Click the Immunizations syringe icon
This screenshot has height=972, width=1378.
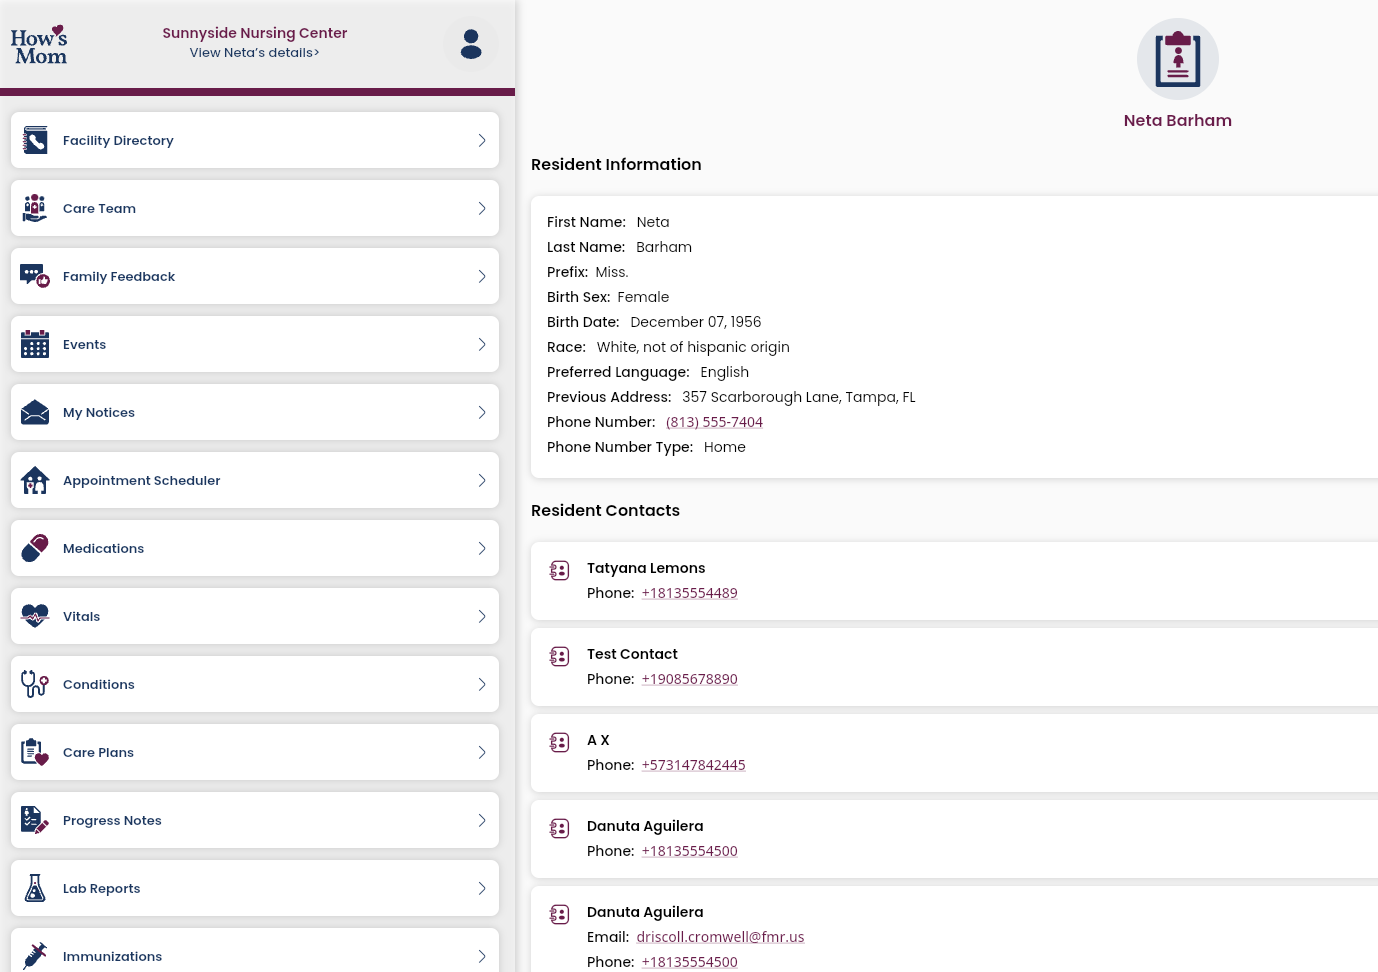[x=35, y=955]
